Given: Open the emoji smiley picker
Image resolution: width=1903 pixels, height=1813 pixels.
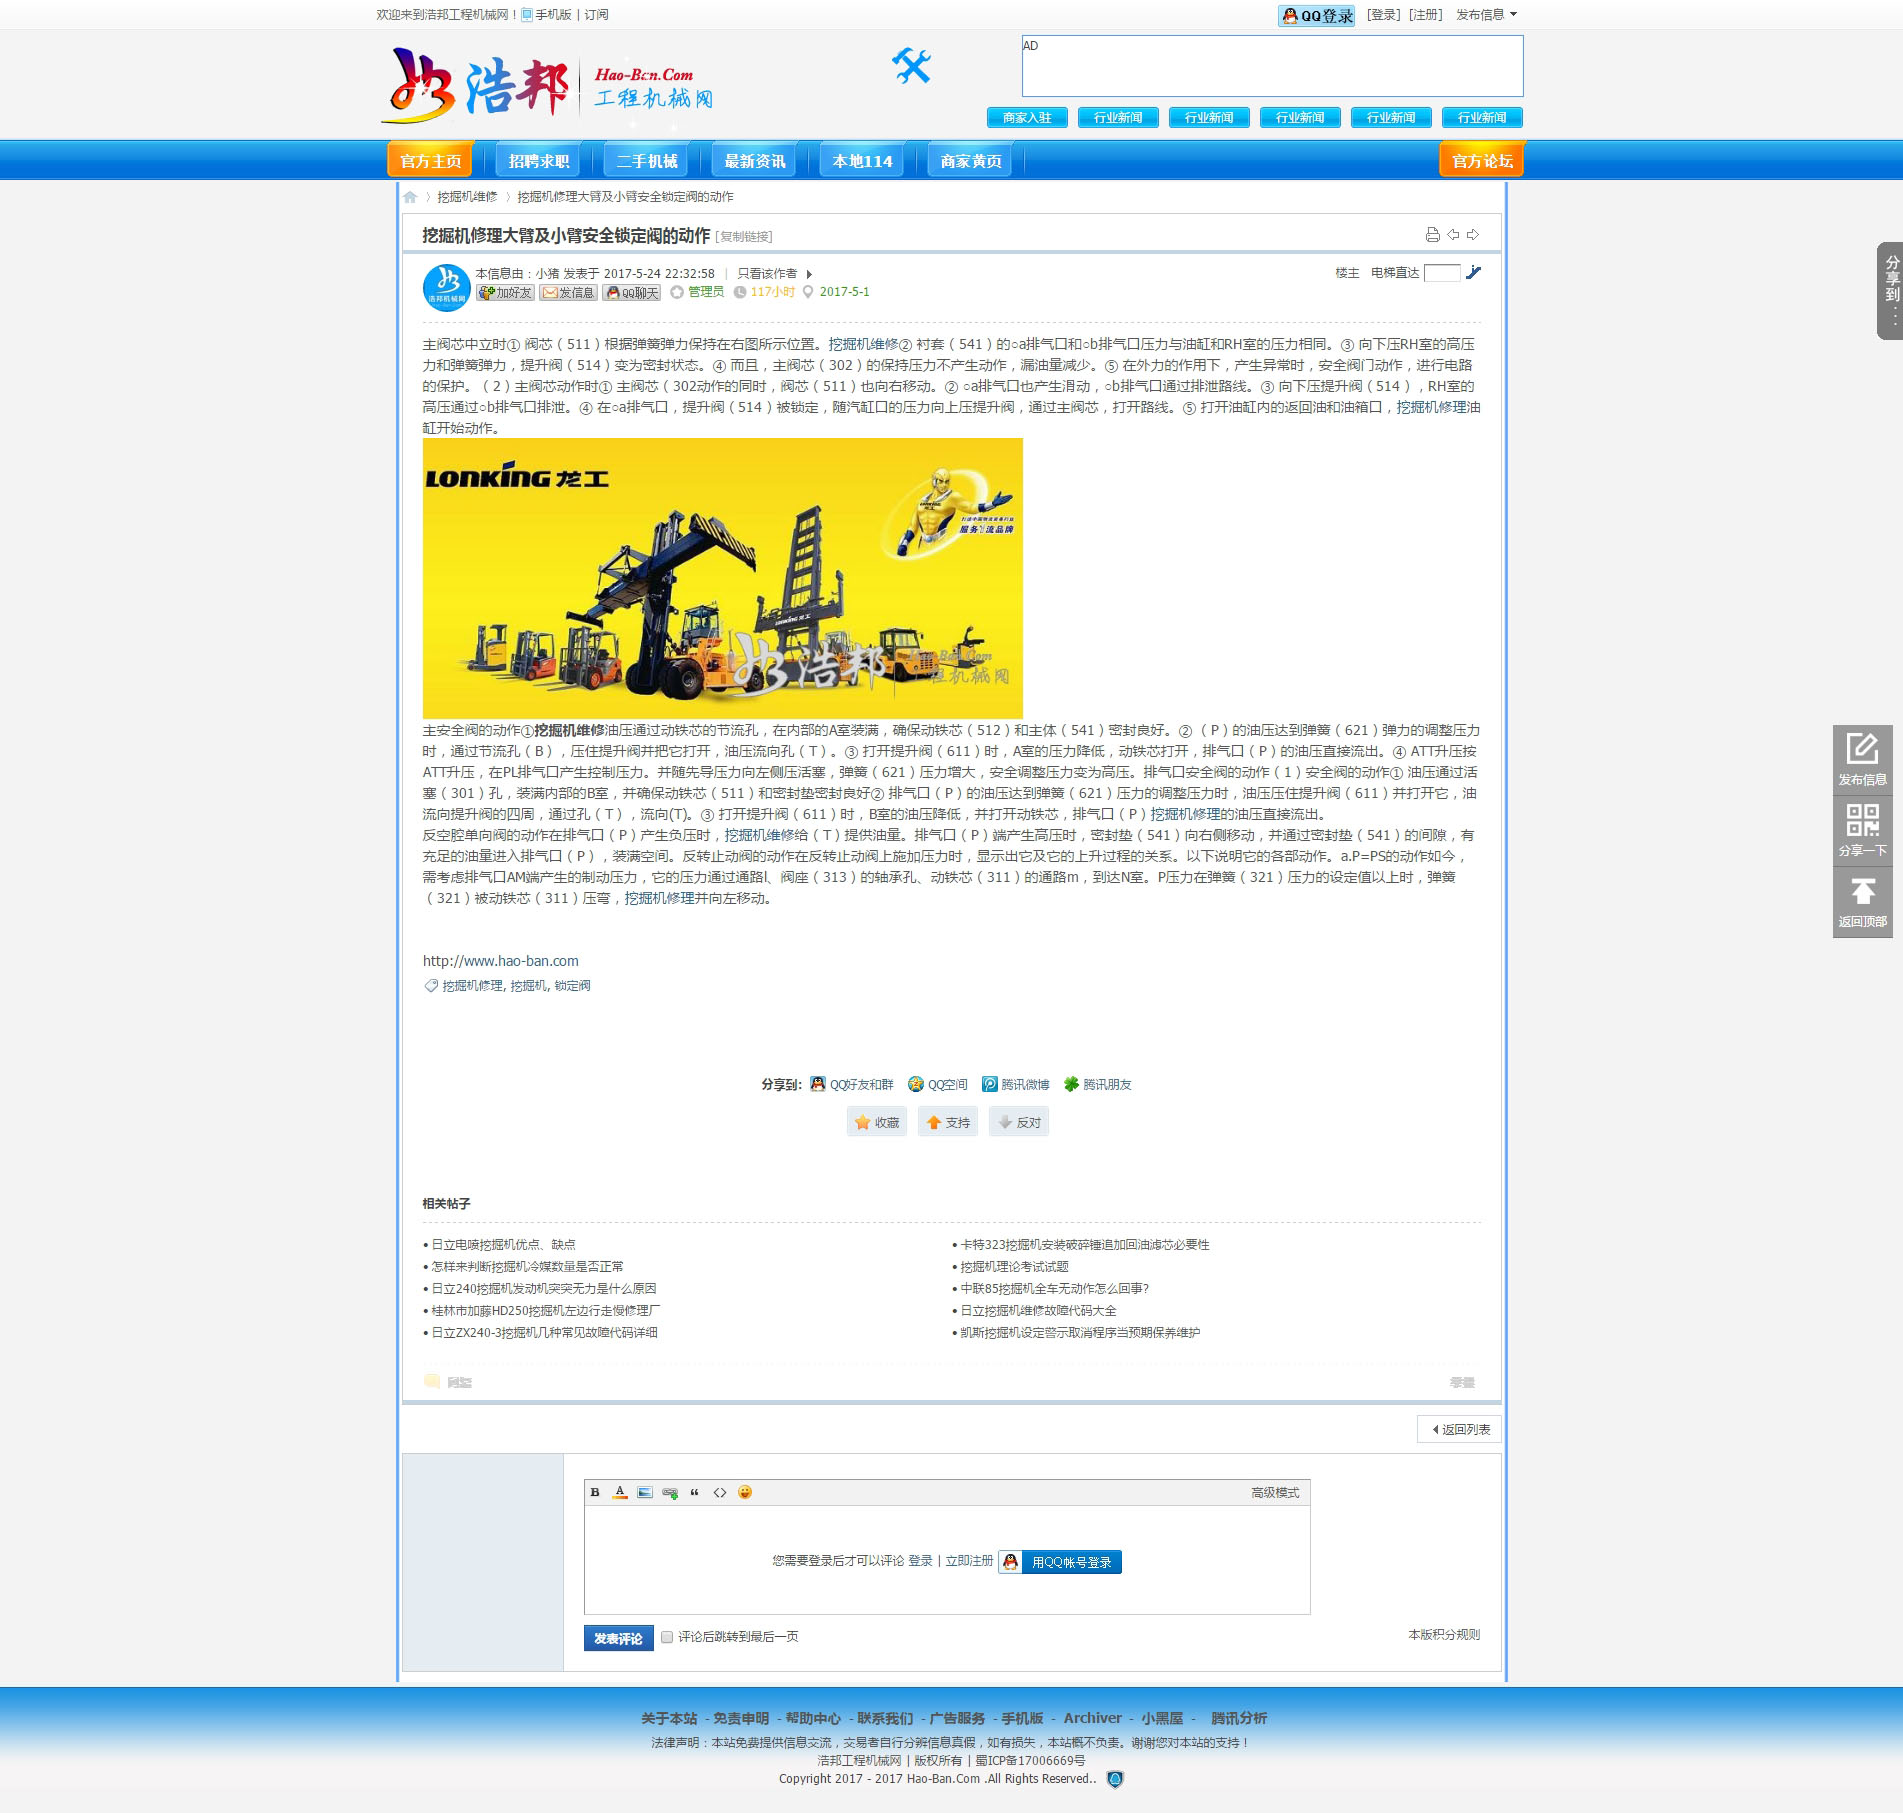Looking at the screenshot, I should (x=745, y=1493).
